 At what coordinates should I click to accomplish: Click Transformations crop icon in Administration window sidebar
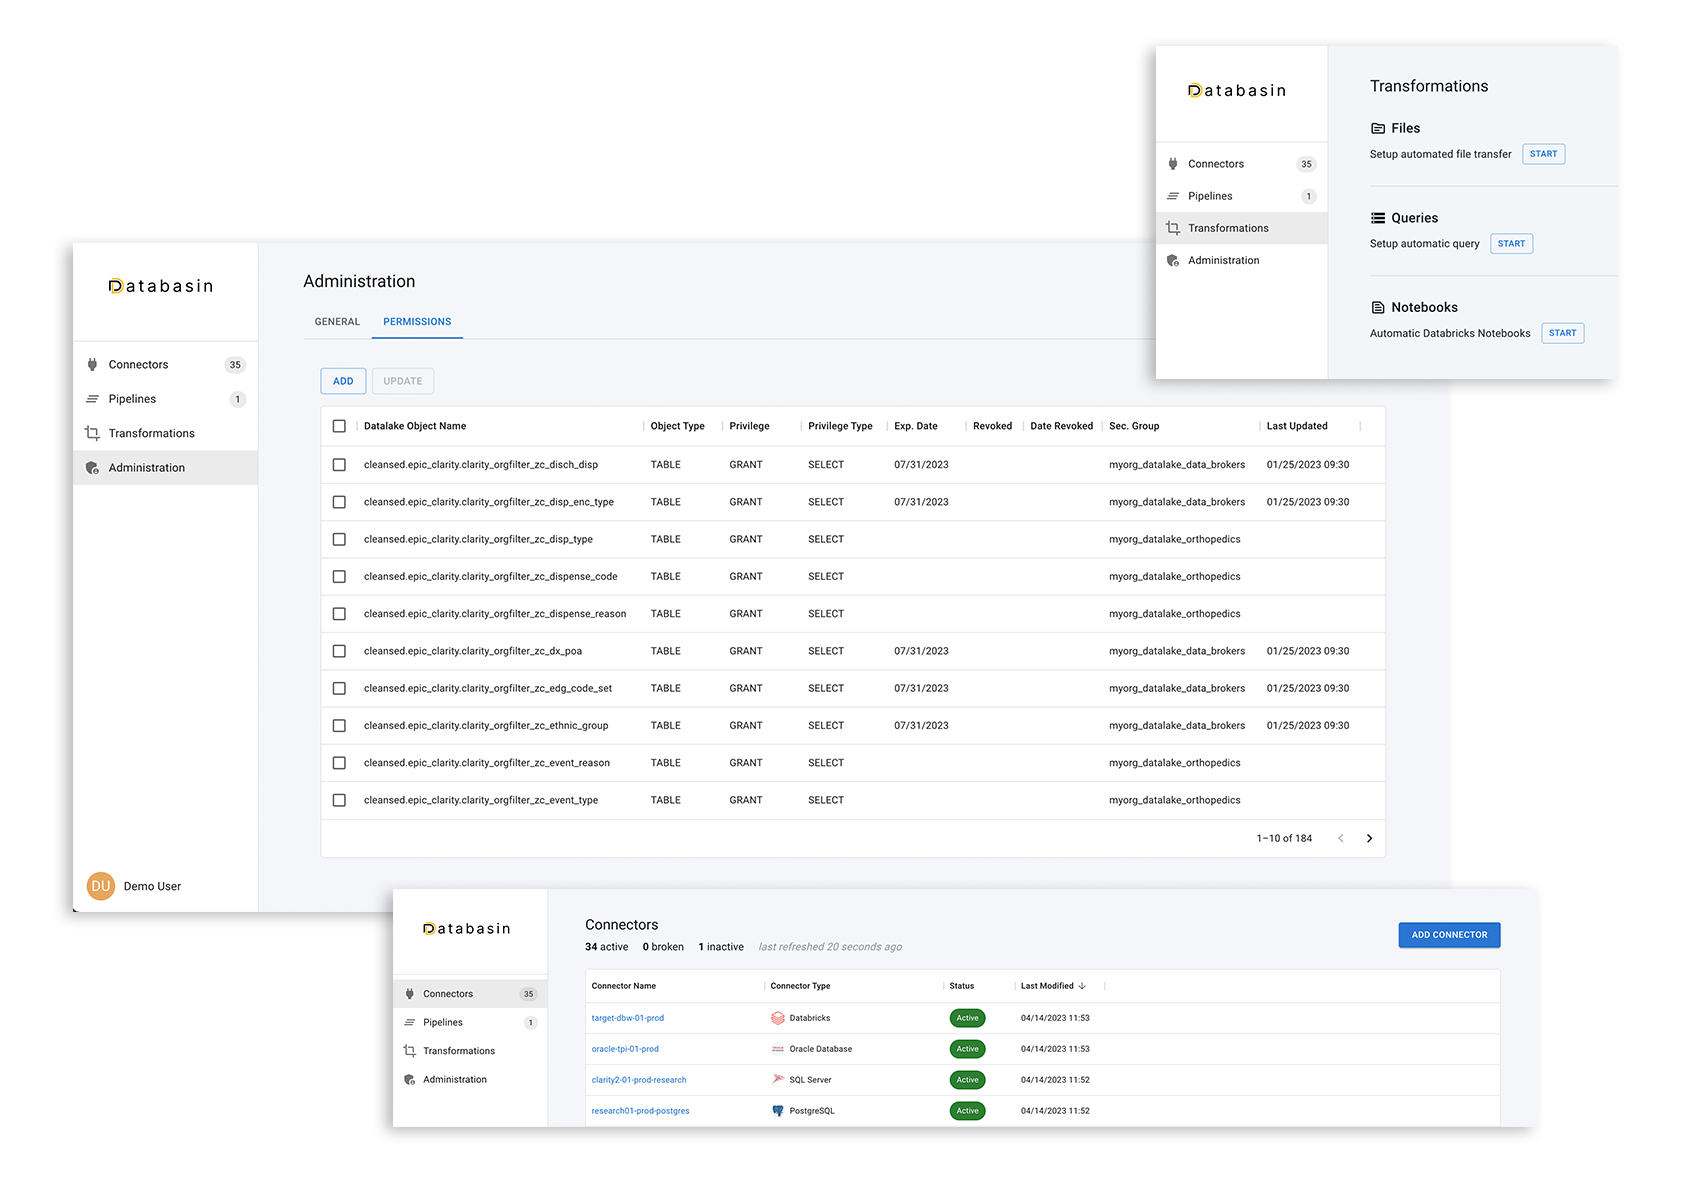click(x=92, y=433)
